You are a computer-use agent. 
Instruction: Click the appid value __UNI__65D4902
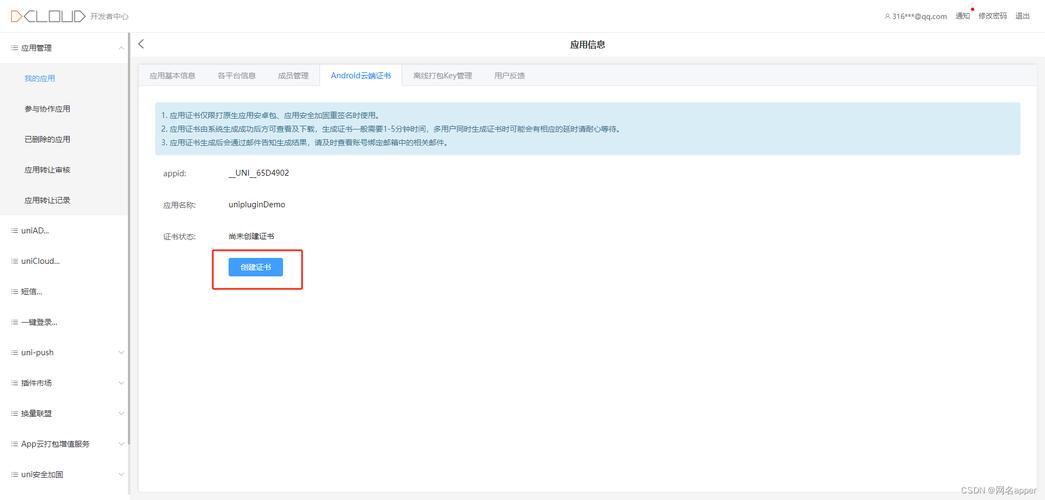point(259,173)
